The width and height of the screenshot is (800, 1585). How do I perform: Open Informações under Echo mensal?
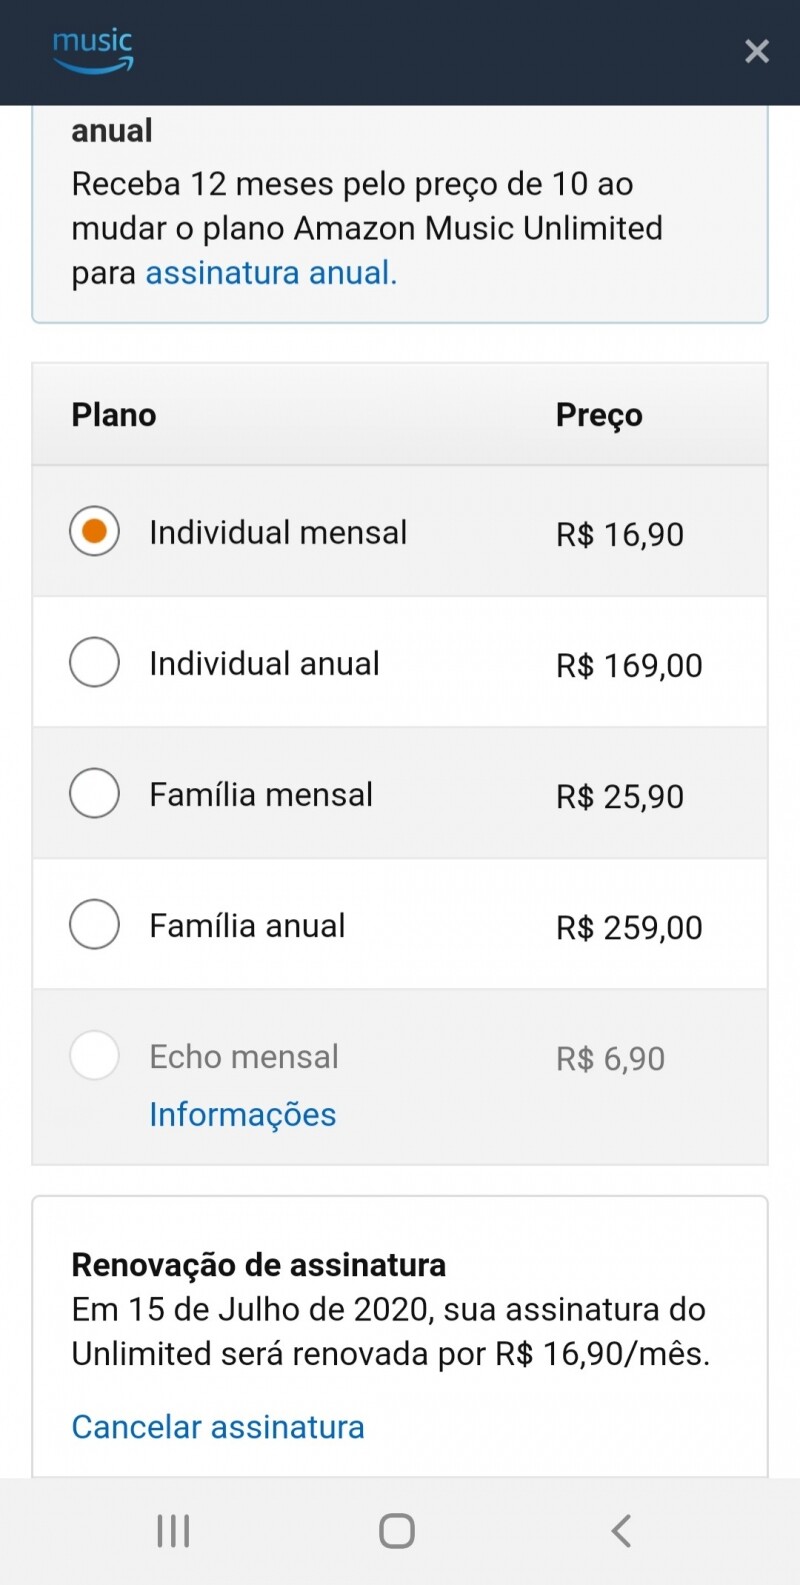pyautogui.click(x=243, y=1114)
